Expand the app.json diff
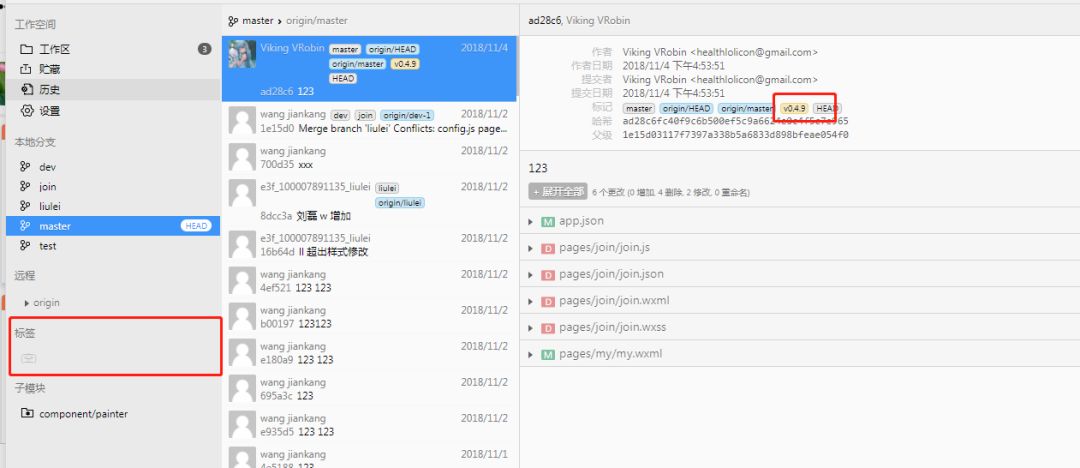1080x468 pixels. [530, 221]
